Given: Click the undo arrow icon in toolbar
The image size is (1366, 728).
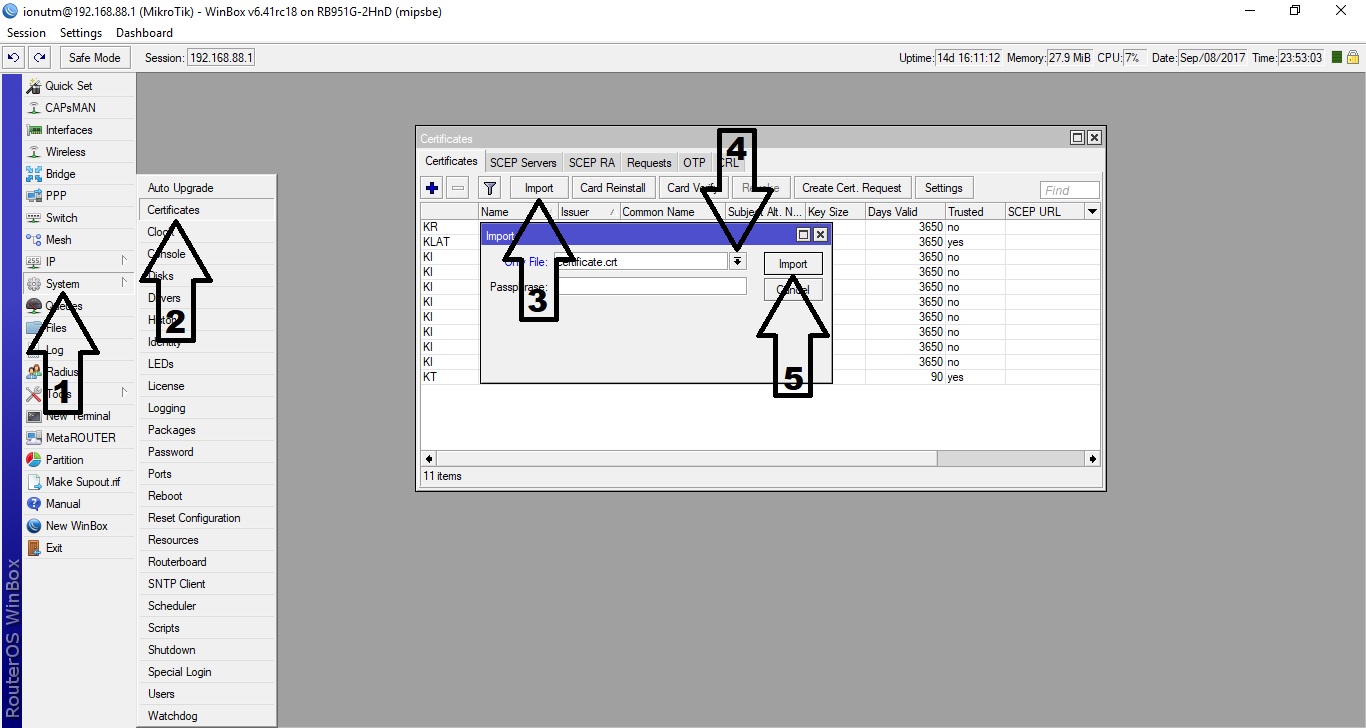Looking at the screenshot, I should 15,58.
